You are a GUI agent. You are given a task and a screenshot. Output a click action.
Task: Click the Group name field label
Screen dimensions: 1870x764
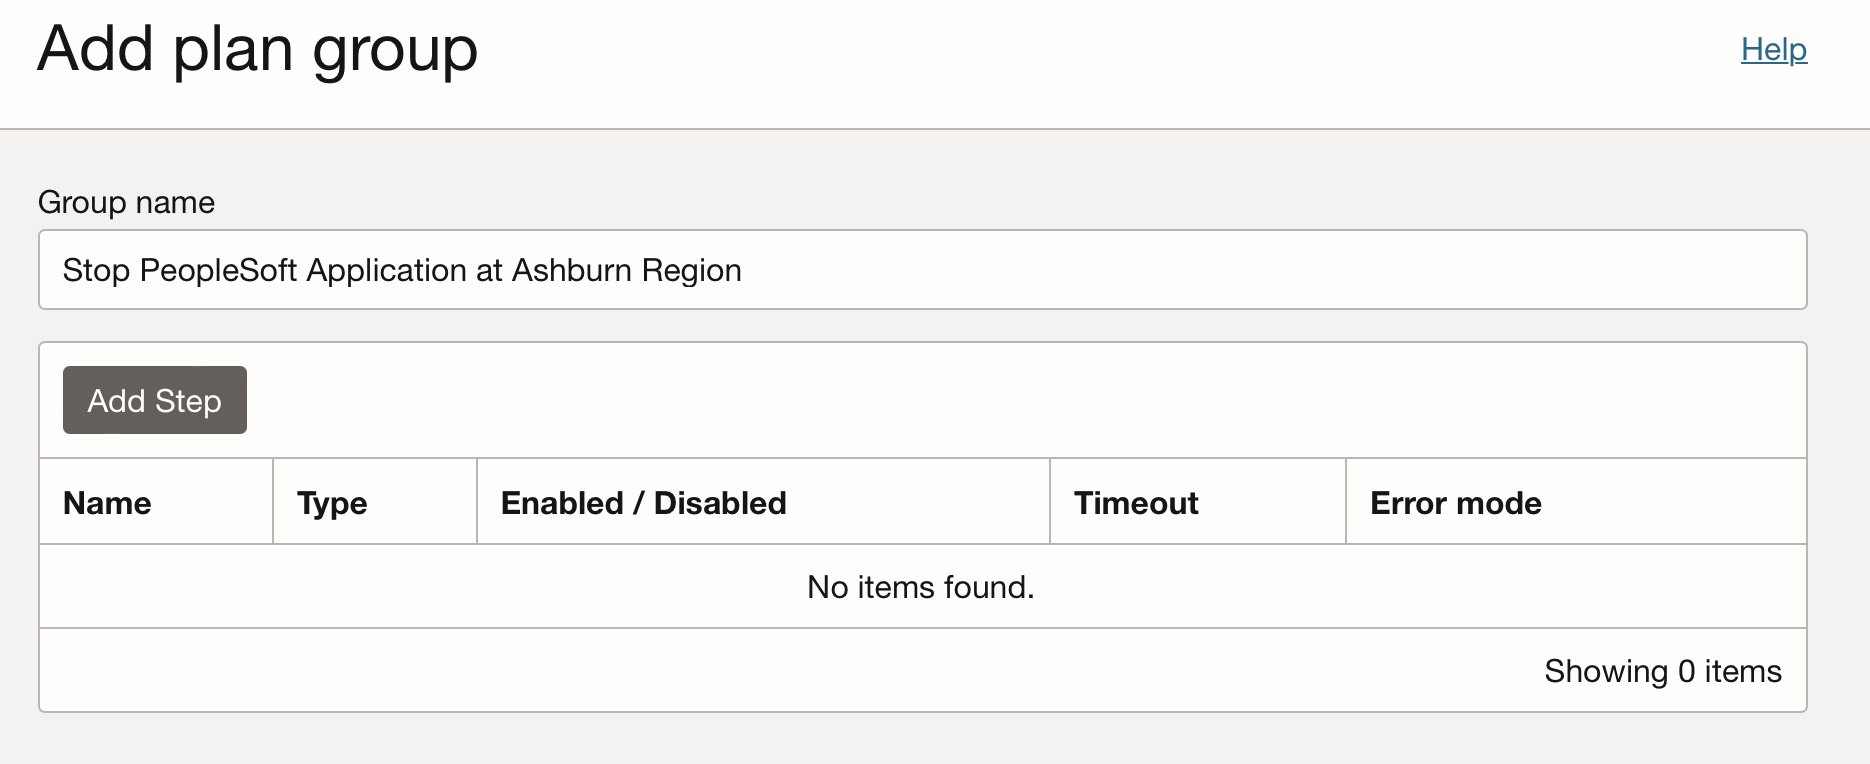[125, 201]
